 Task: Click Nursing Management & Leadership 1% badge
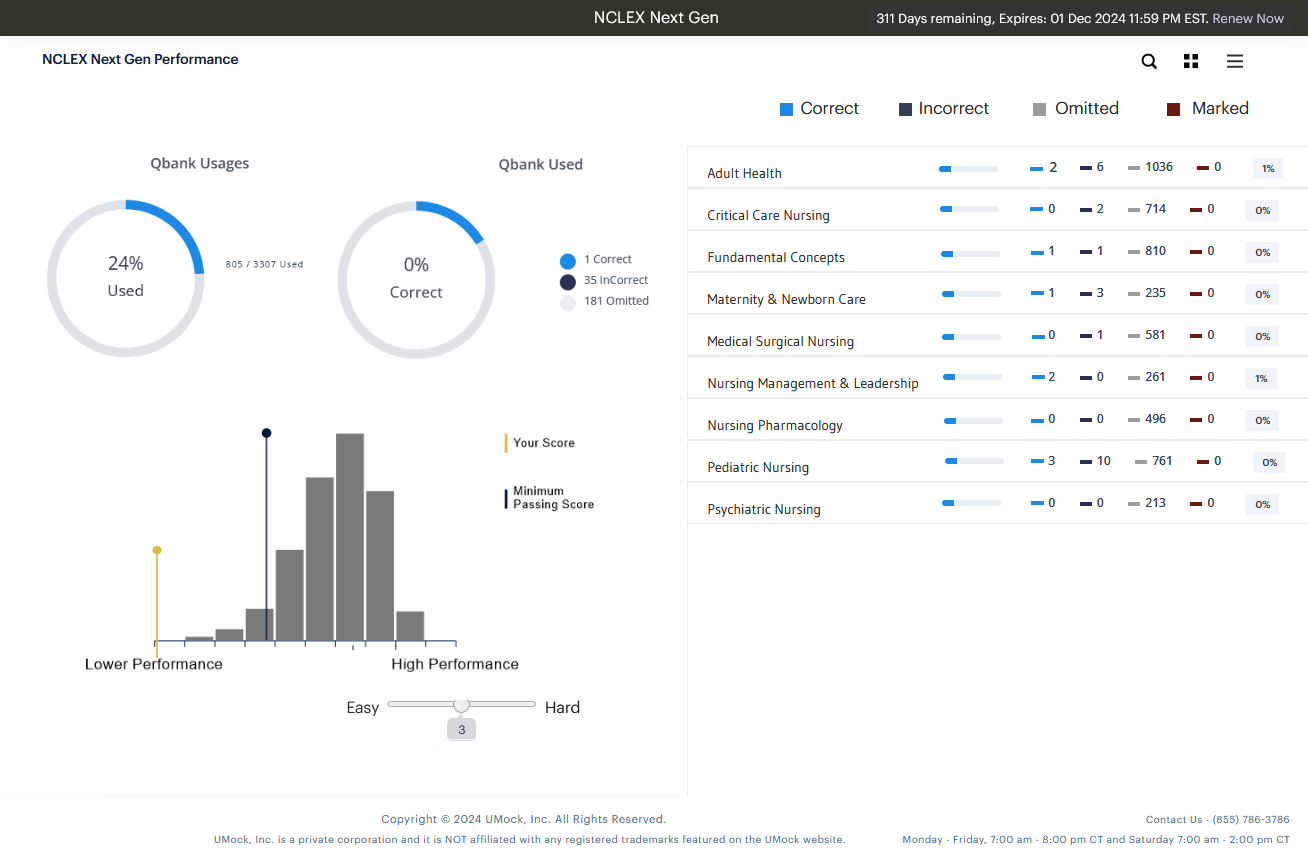click(1261, 378)
